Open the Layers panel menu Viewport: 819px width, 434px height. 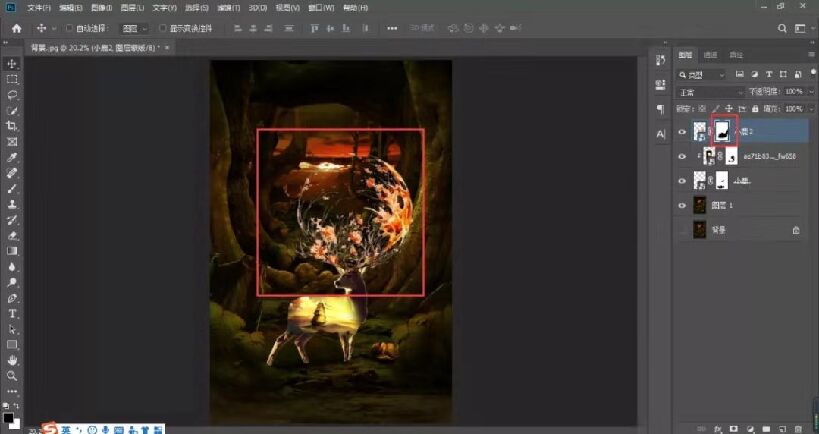811,54
